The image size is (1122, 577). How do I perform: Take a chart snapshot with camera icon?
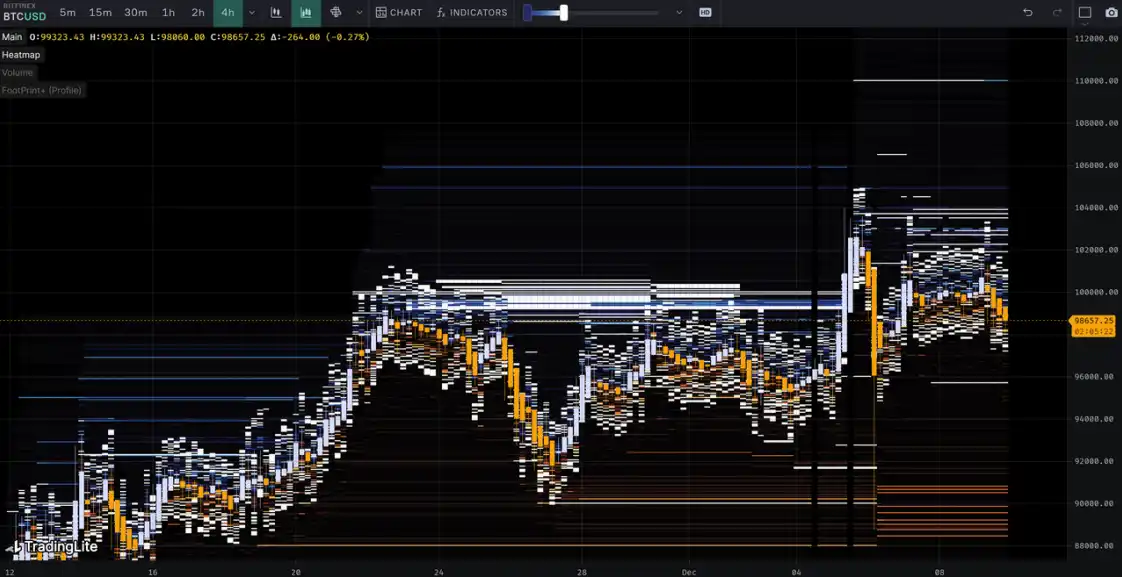[x=1111, y=13]
